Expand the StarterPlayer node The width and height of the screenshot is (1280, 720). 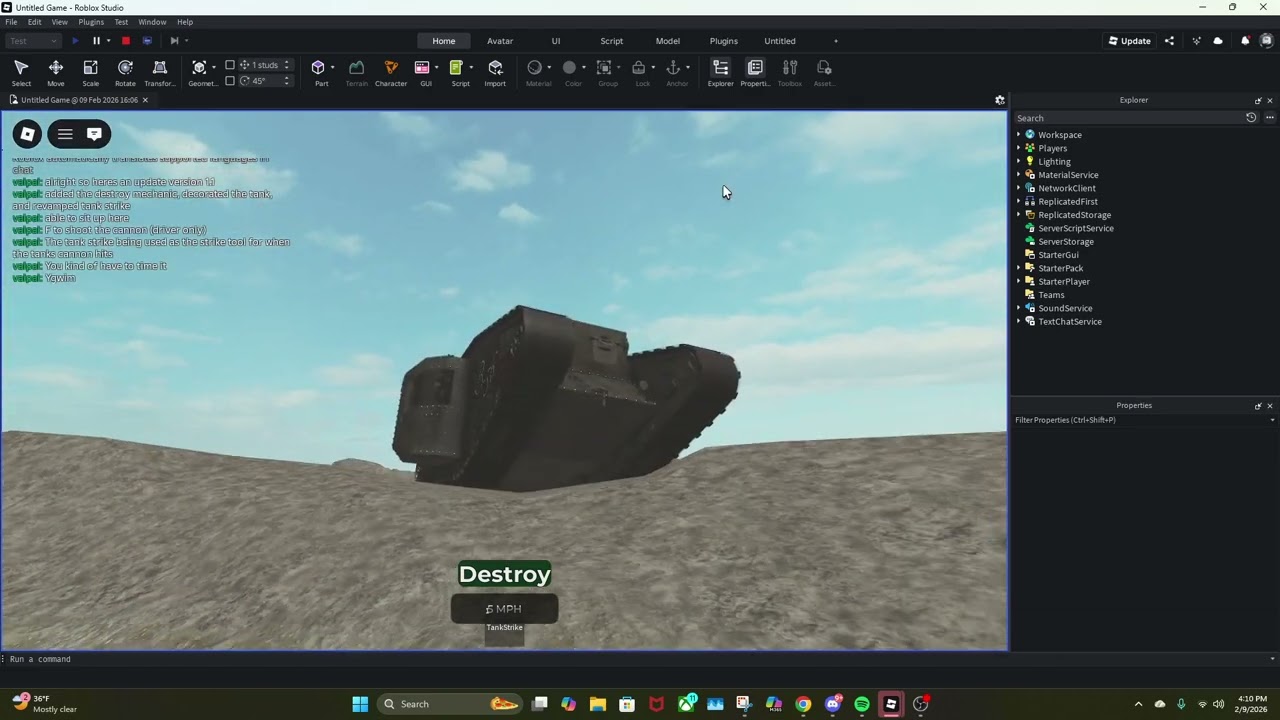tap(1018, 282)
